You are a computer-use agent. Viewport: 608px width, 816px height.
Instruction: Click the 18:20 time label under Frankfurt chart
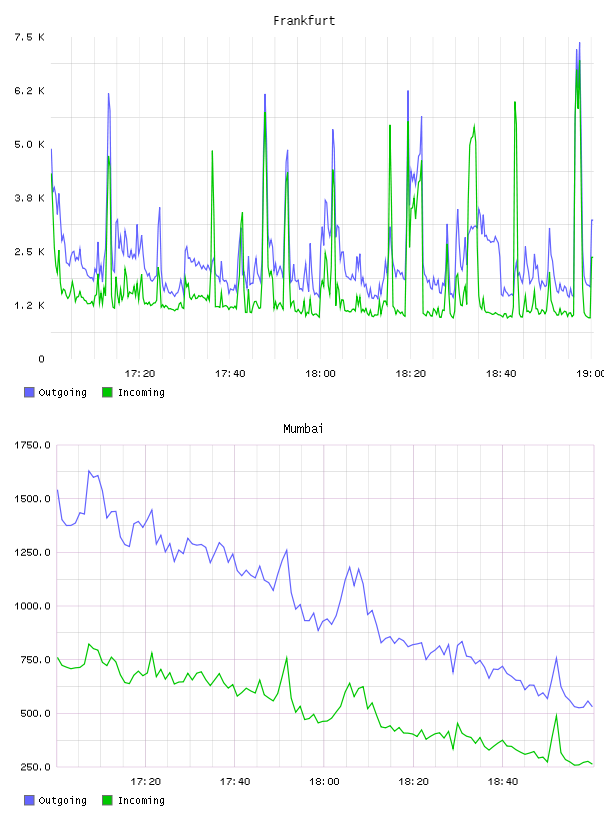411,374
